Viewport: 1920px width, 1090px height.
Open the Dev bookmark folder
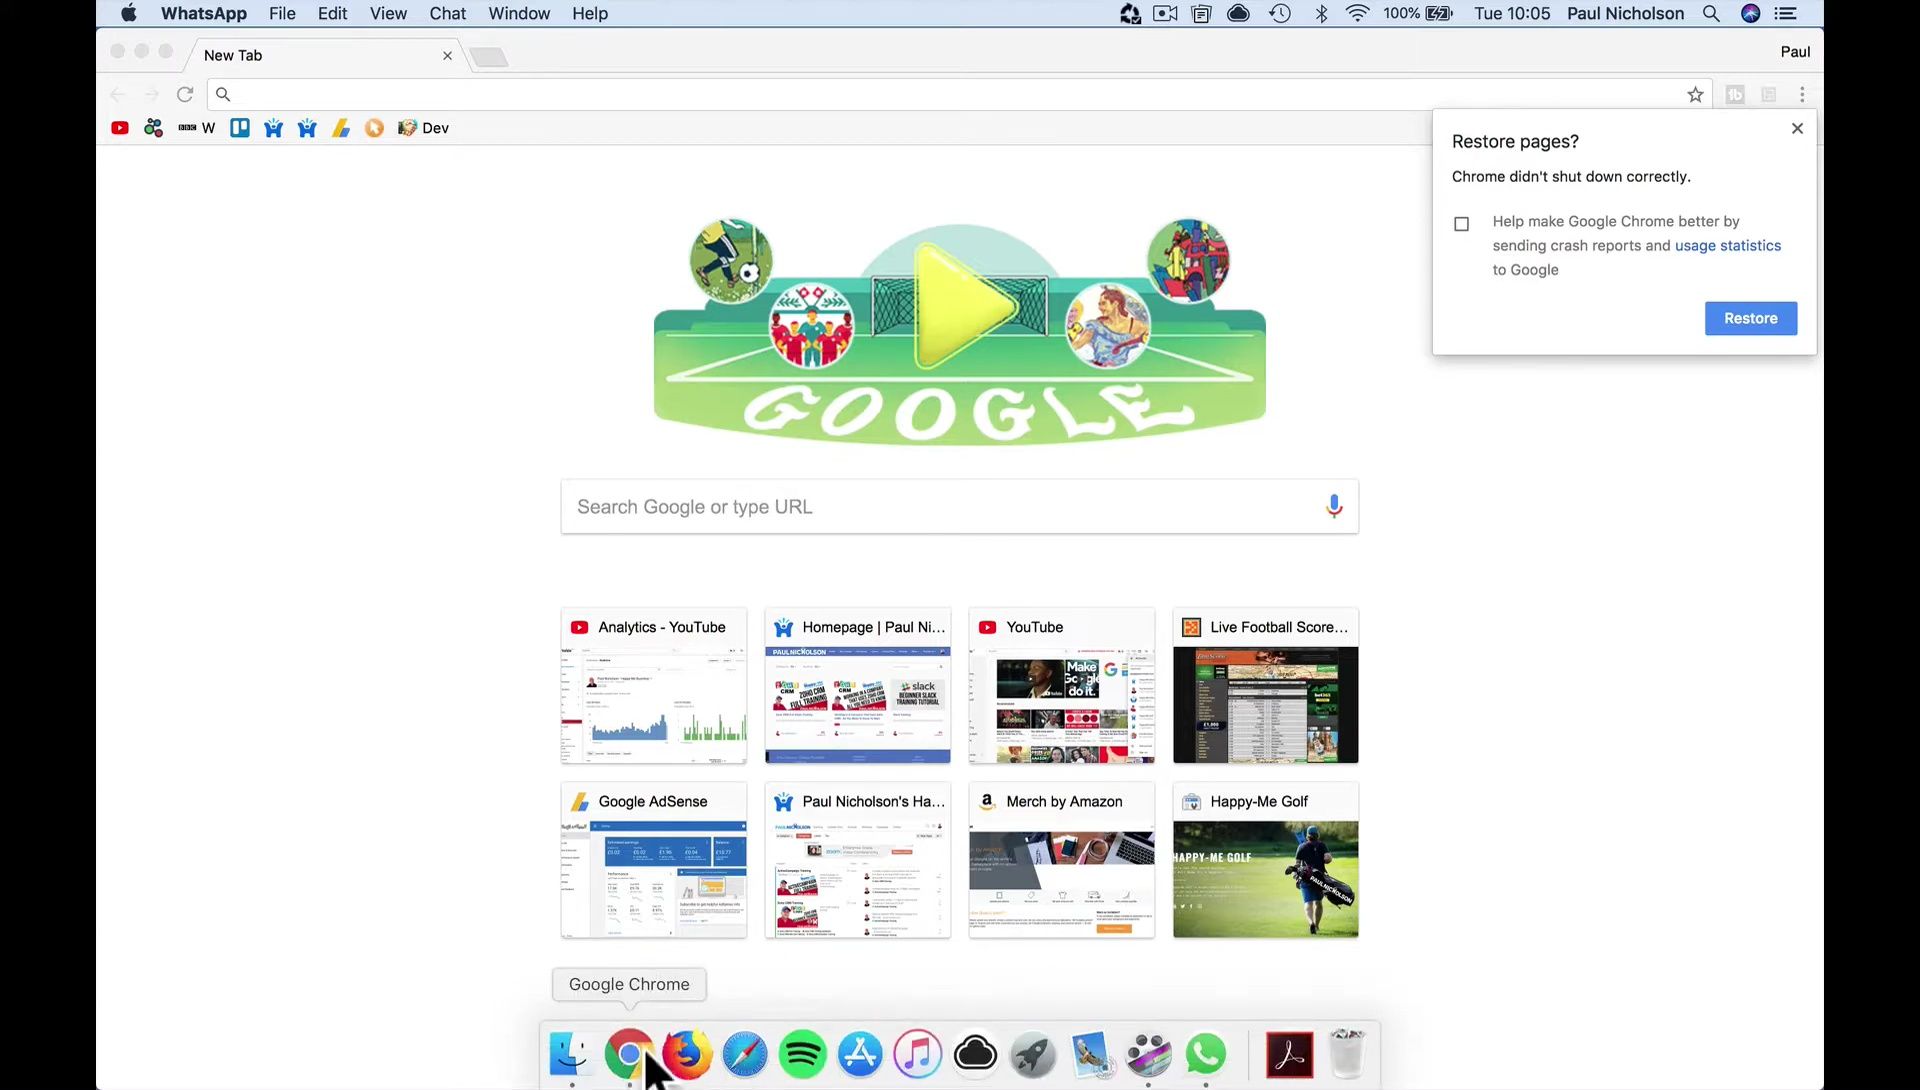tap(424, 128)
